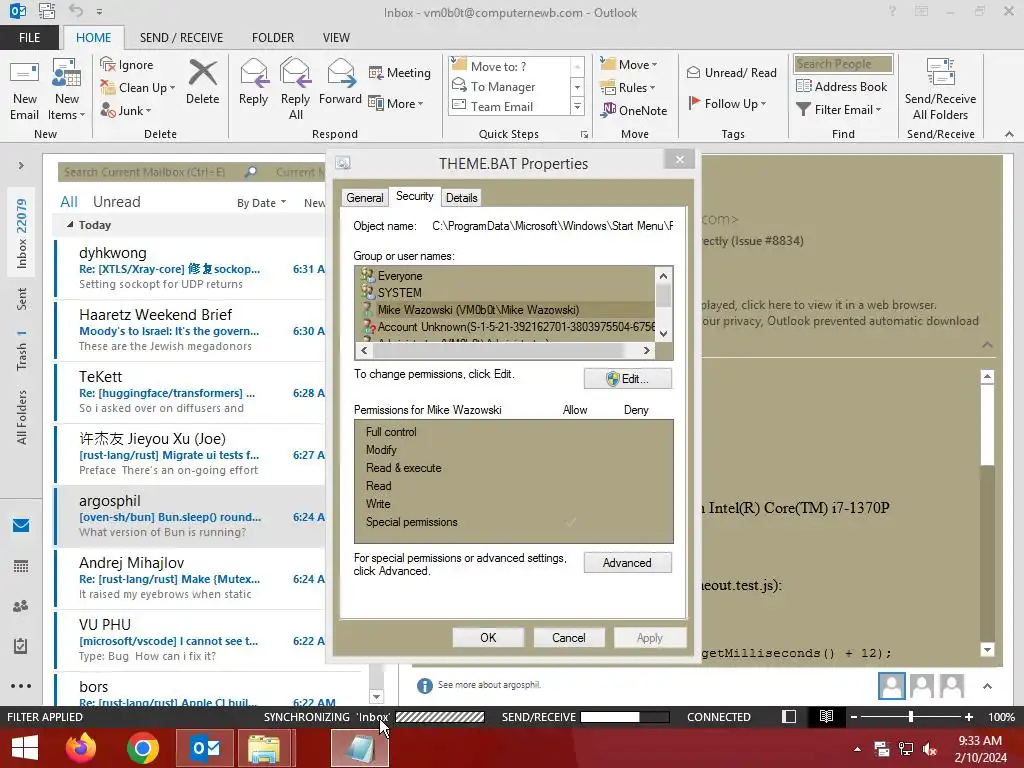Switch to Reading view in status bar
Image resolution: width=1024 pixels, height=768 pixels.
[x=826, y=716]
